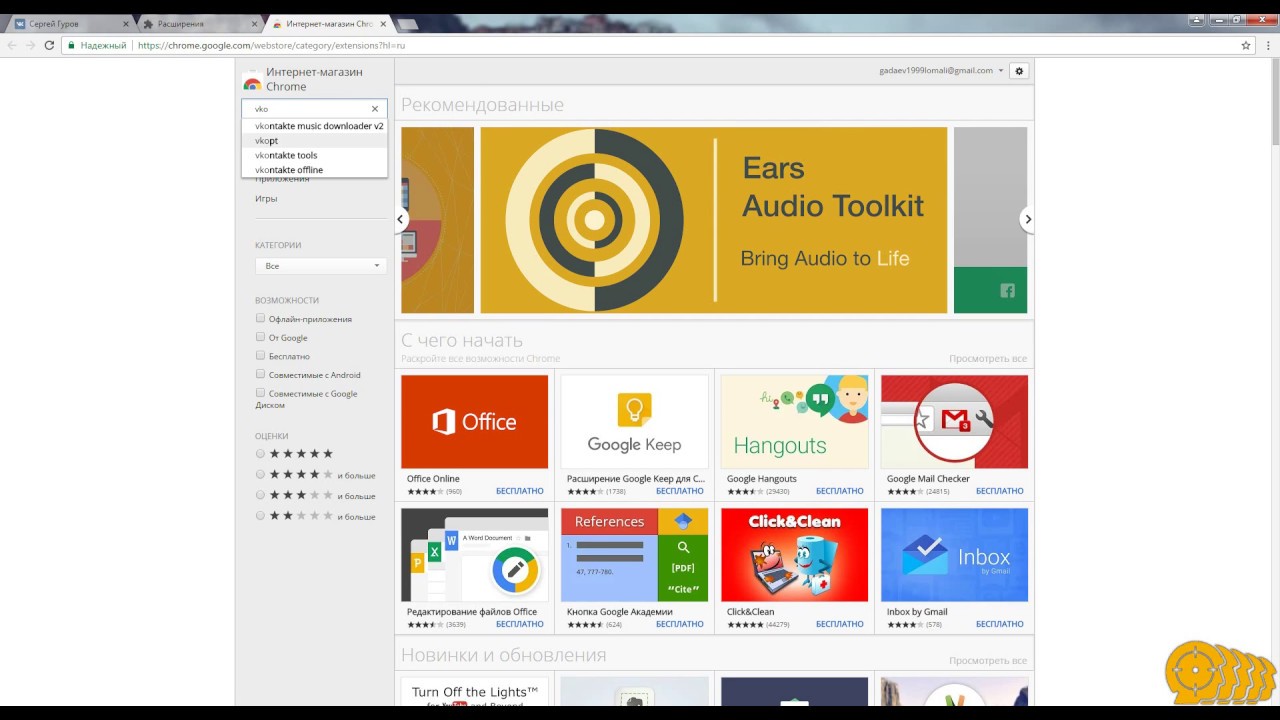Choose the vkontakte tools suggestion
The image size is (1280, 720).
coord(314,155)
